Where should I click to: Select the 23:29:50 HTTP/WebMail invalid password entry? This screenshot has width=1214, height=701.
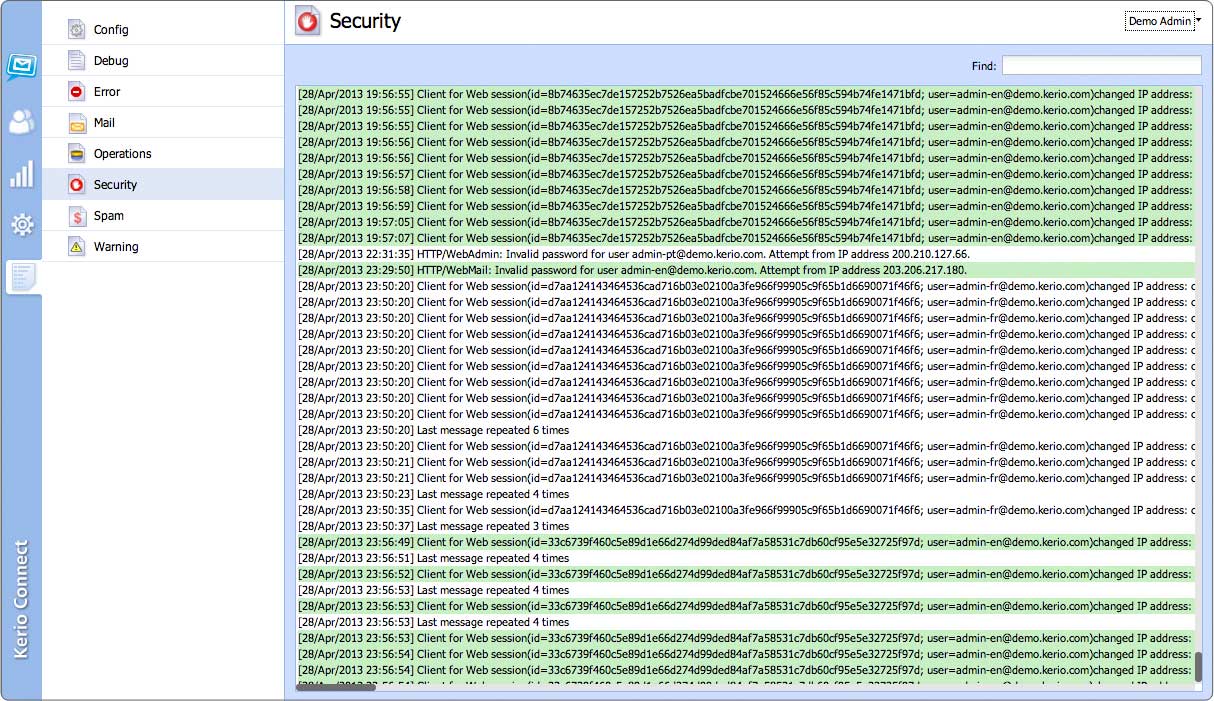(x=745, y=270)
